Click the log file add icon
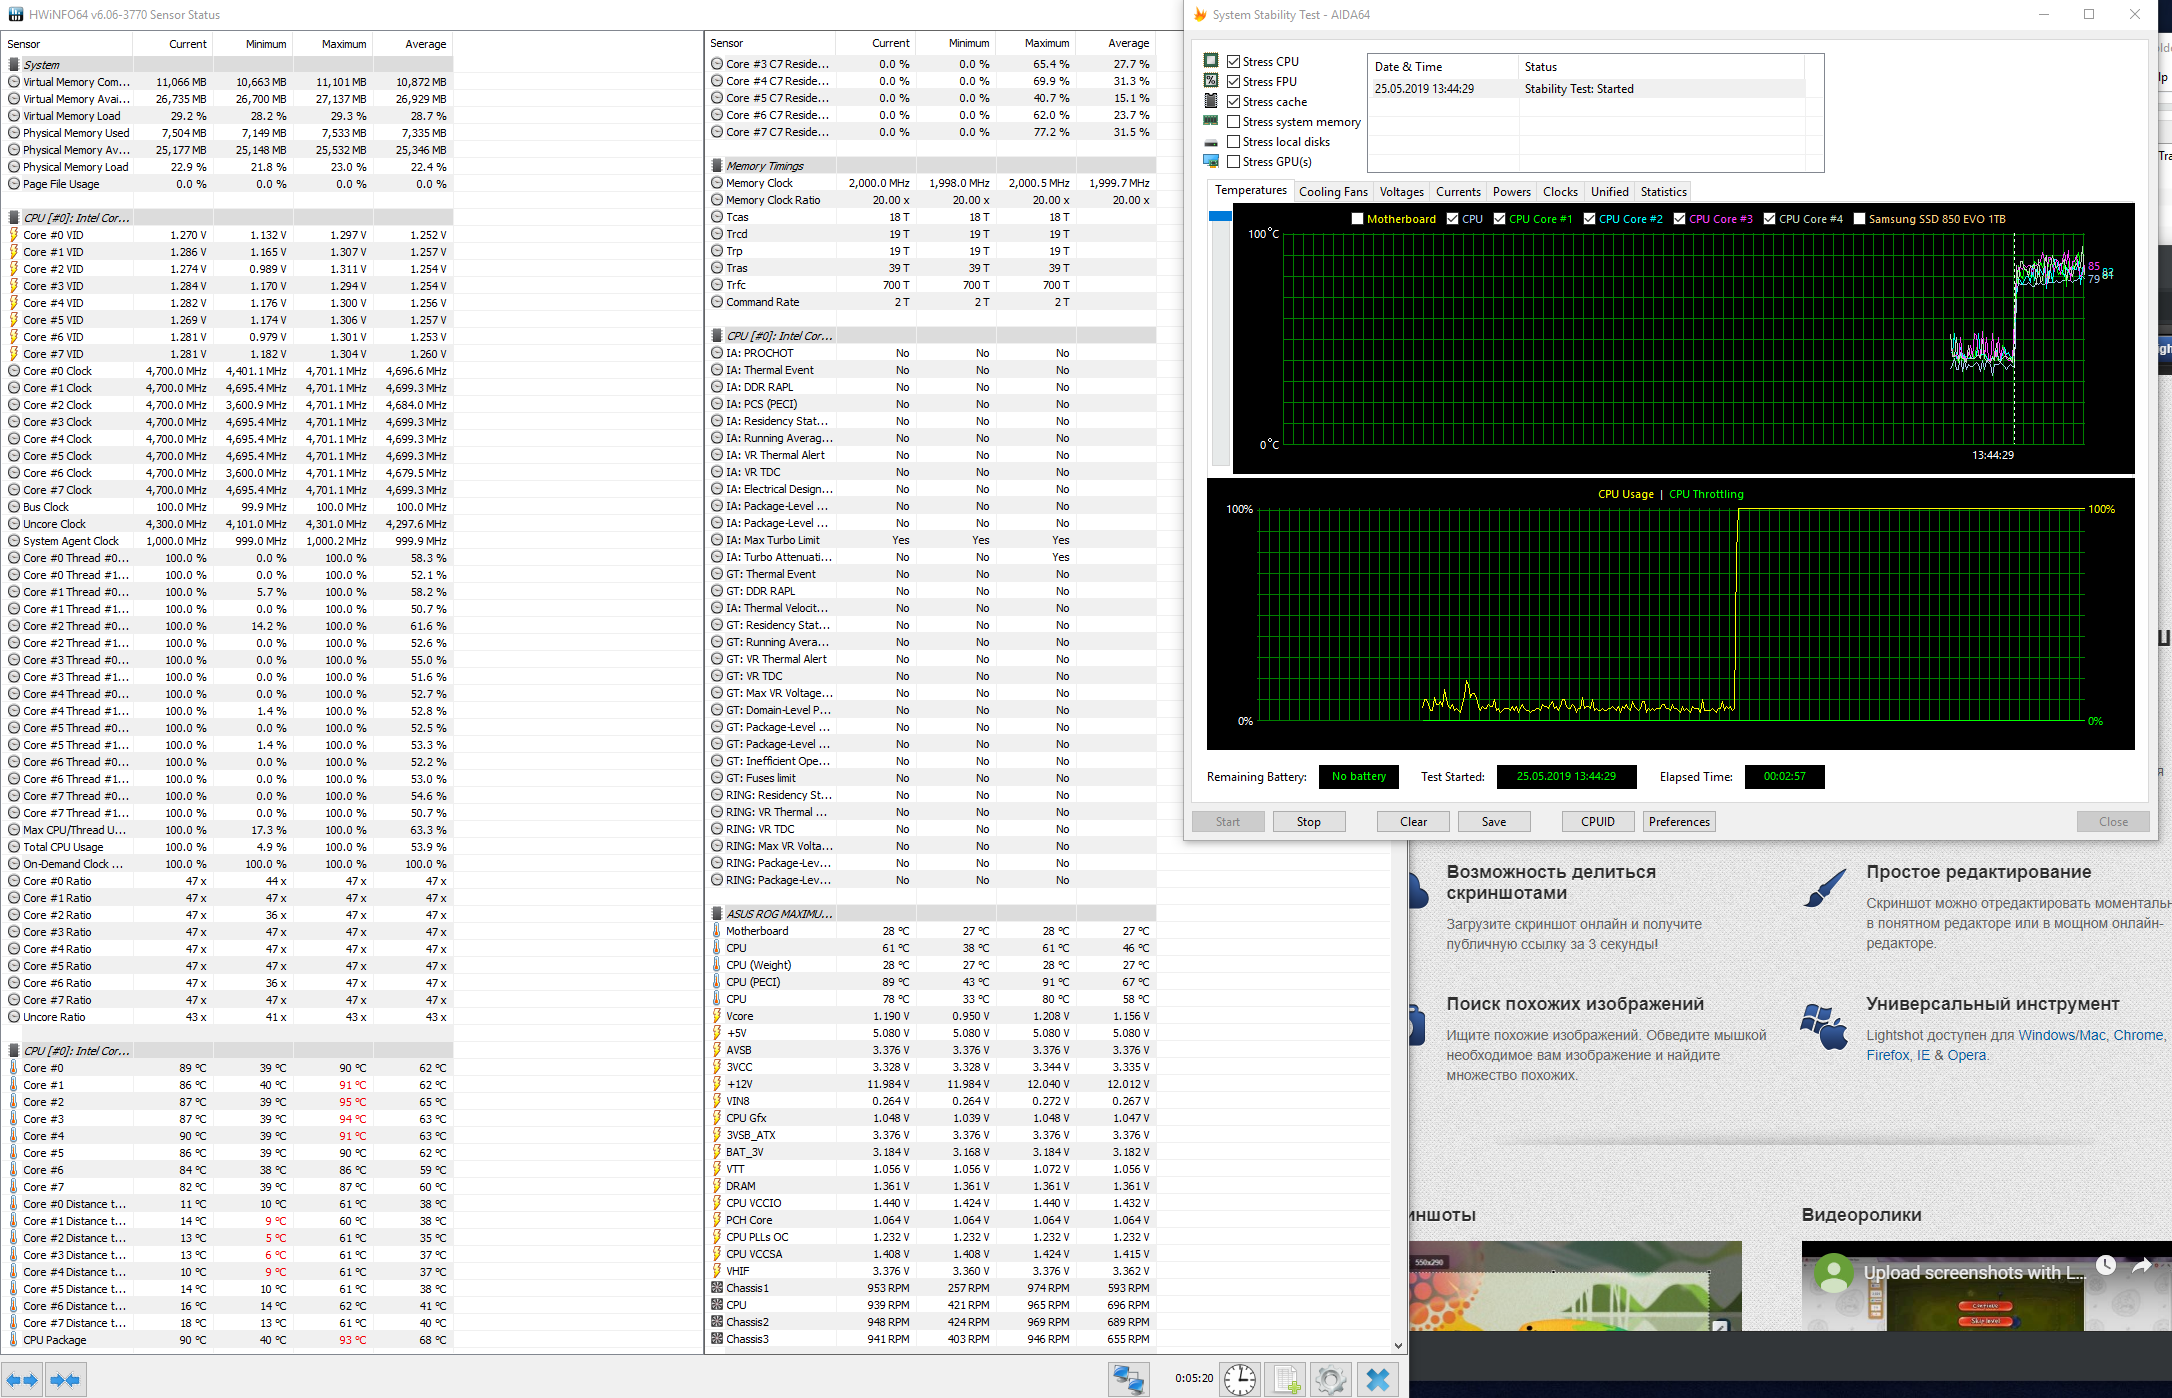 [x=1286, y=1380]
